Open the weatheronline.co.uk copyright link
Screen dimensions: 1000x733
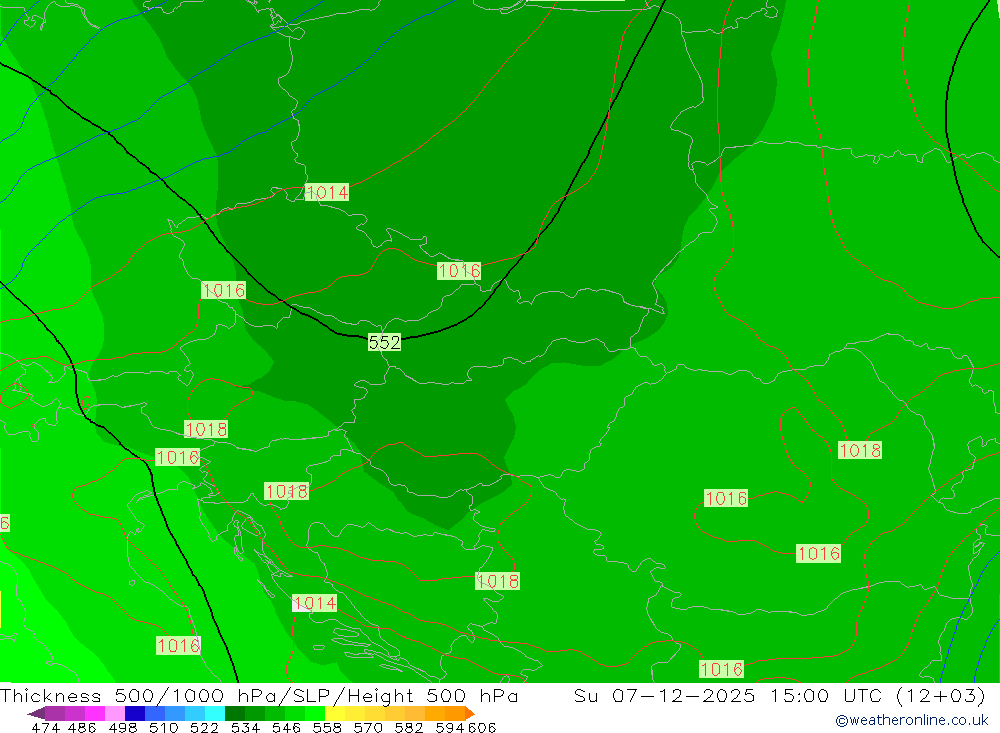[911, 720]
